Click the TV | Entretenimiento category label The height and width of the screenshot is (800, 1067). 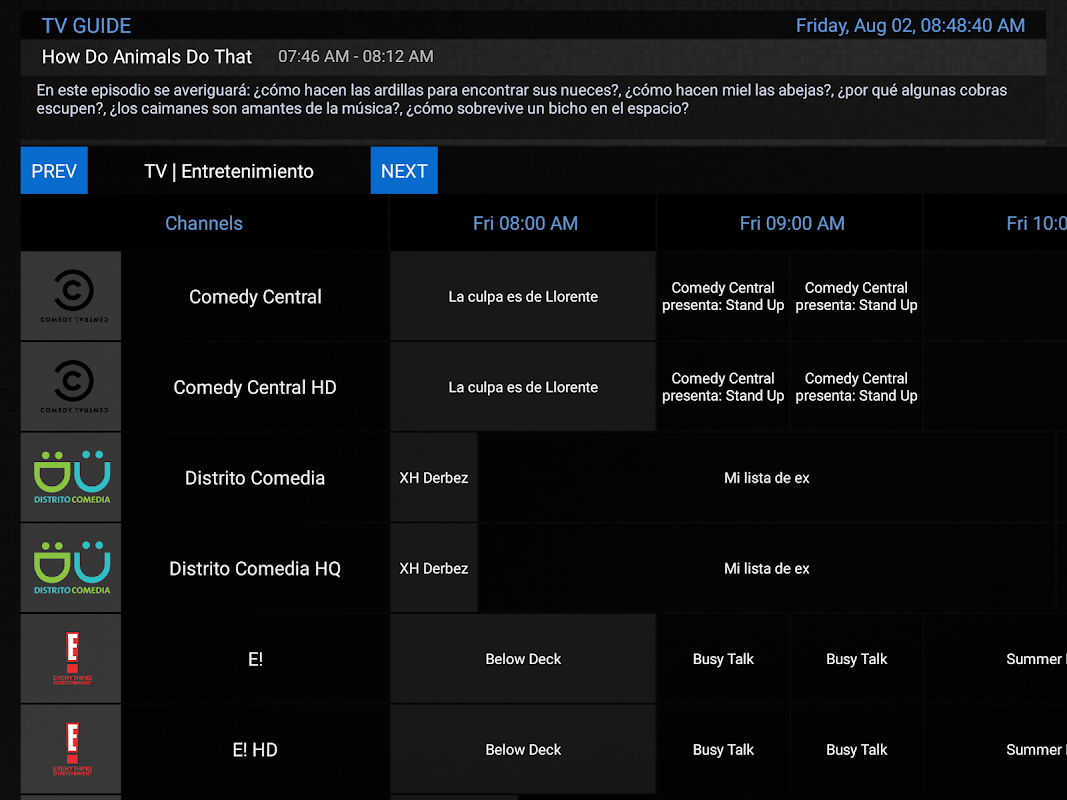tap(229, 171)
